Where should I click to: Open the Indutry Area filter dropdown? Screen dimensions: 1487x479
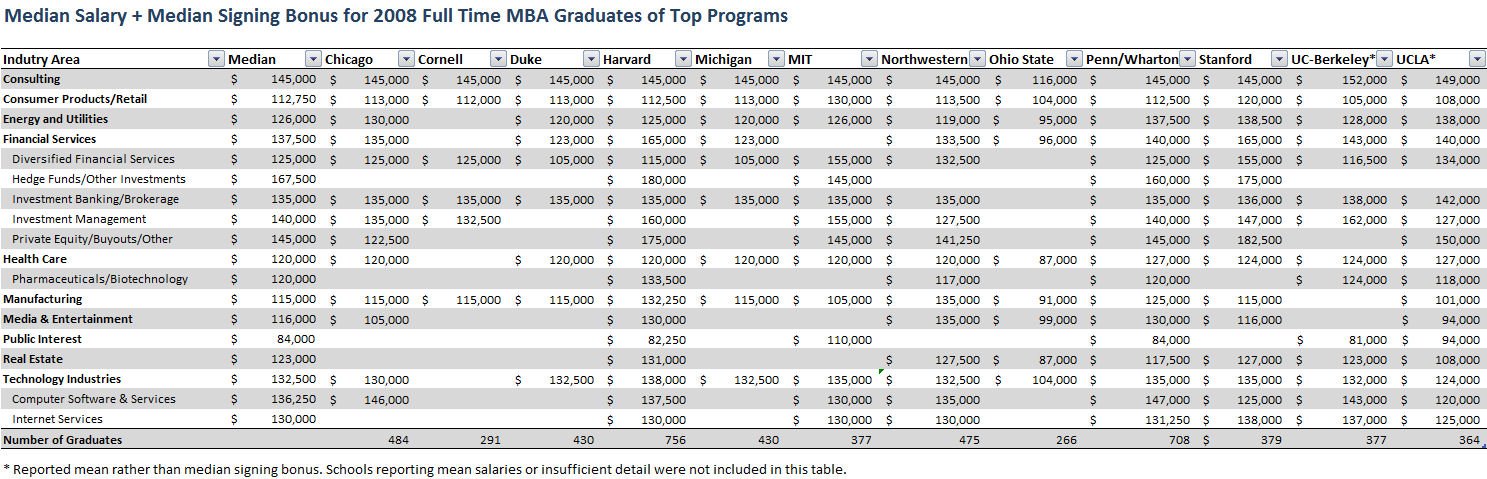click(216, 59)
